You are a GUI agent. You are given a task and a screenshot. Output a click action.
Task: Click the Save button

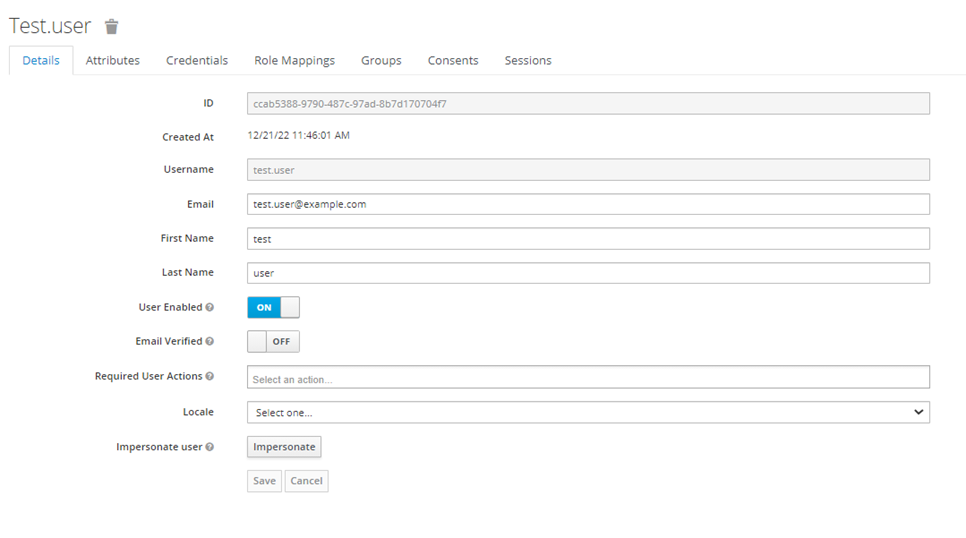tap(264, 481)
